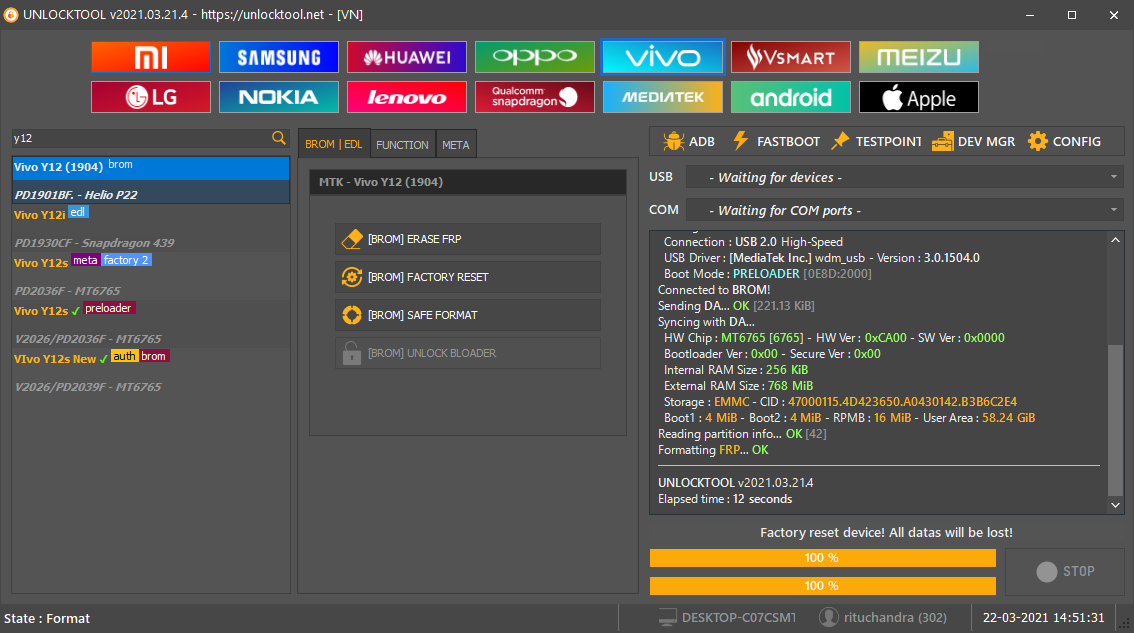Click the 22-03-2021 14:51:31 timestamp

tap(1043, 618)
